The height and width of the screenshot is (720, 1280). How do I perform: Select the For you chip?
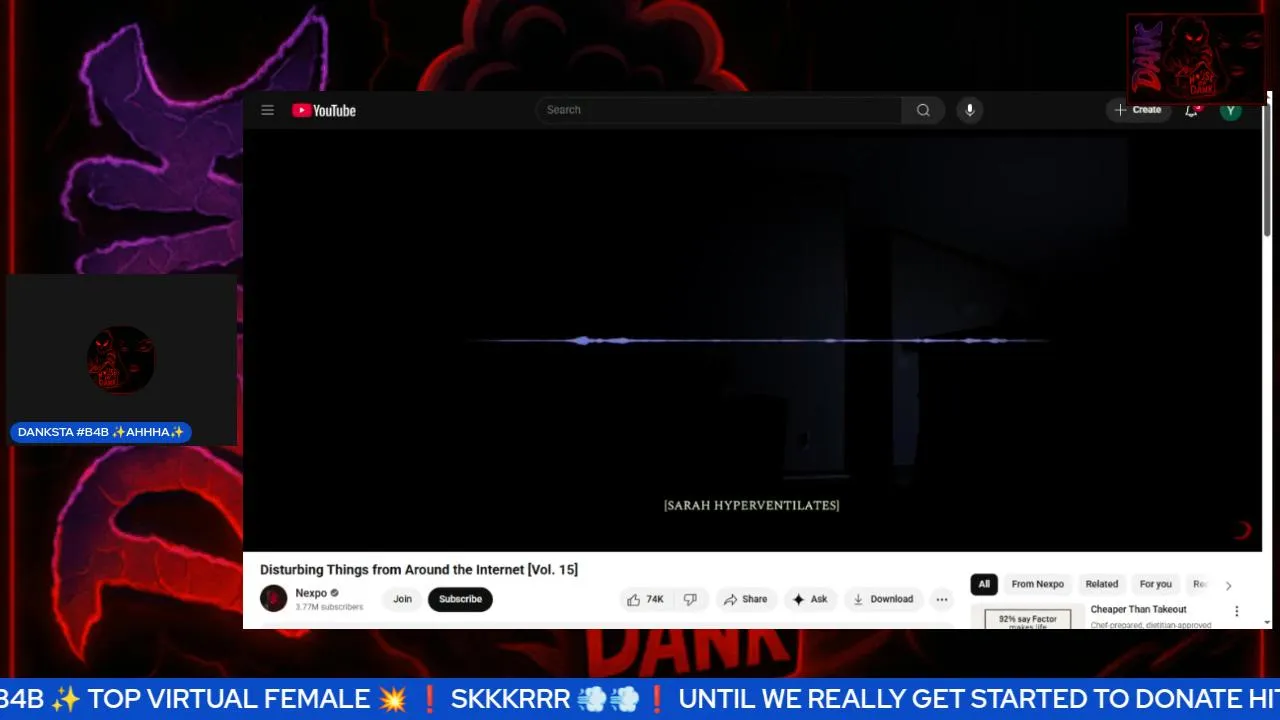coord(1155,584)
